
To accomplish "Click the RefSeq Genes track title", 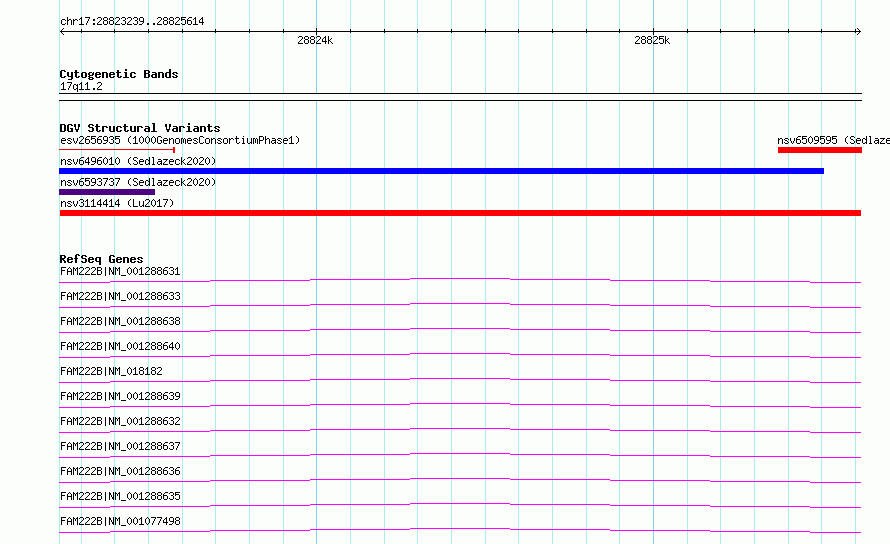I will tap(101, 259).
